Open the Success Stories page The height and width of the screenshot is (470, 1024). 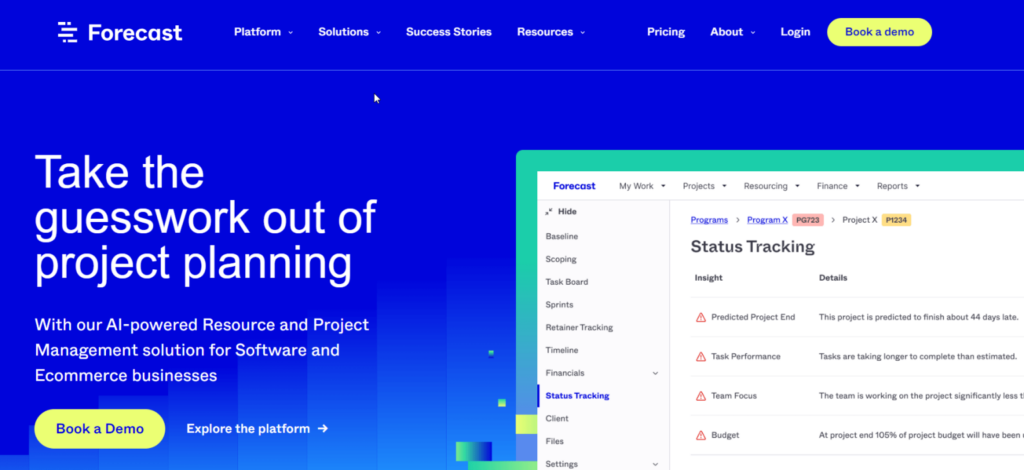click(x=448, y=32)
